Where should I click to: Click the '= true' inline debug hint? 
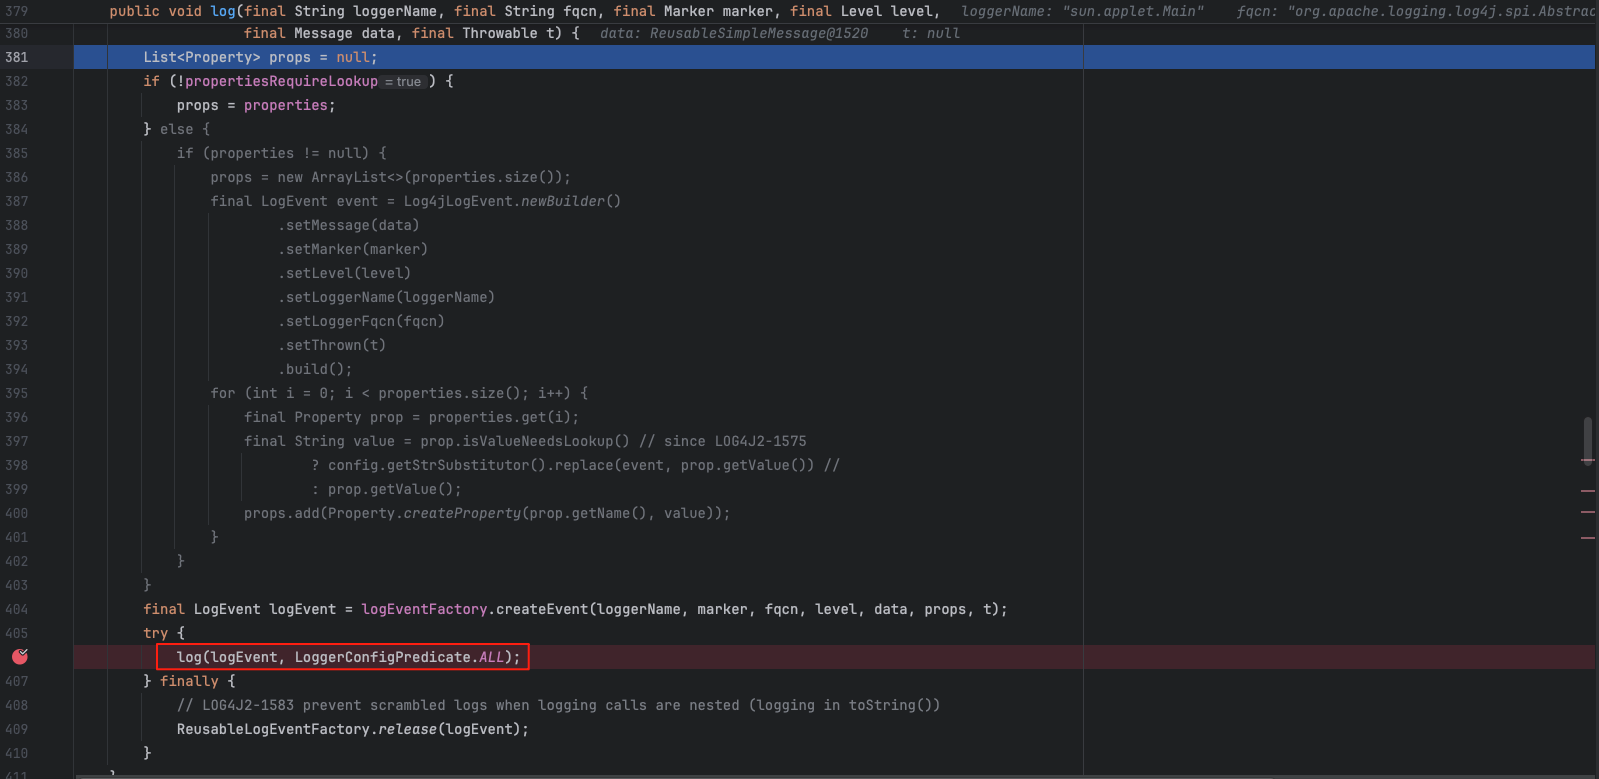point(404,82)
